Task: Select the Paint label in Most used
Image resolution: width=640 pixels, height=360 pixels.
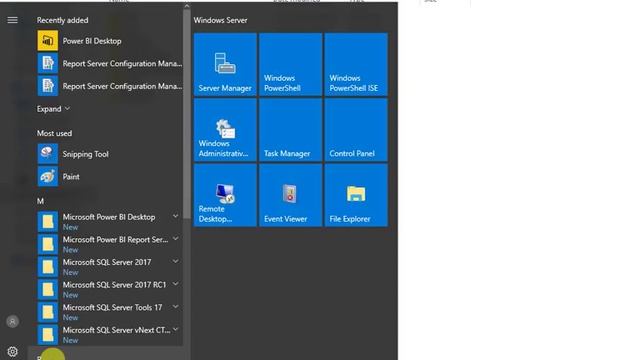Action: [x=71, y=177]
